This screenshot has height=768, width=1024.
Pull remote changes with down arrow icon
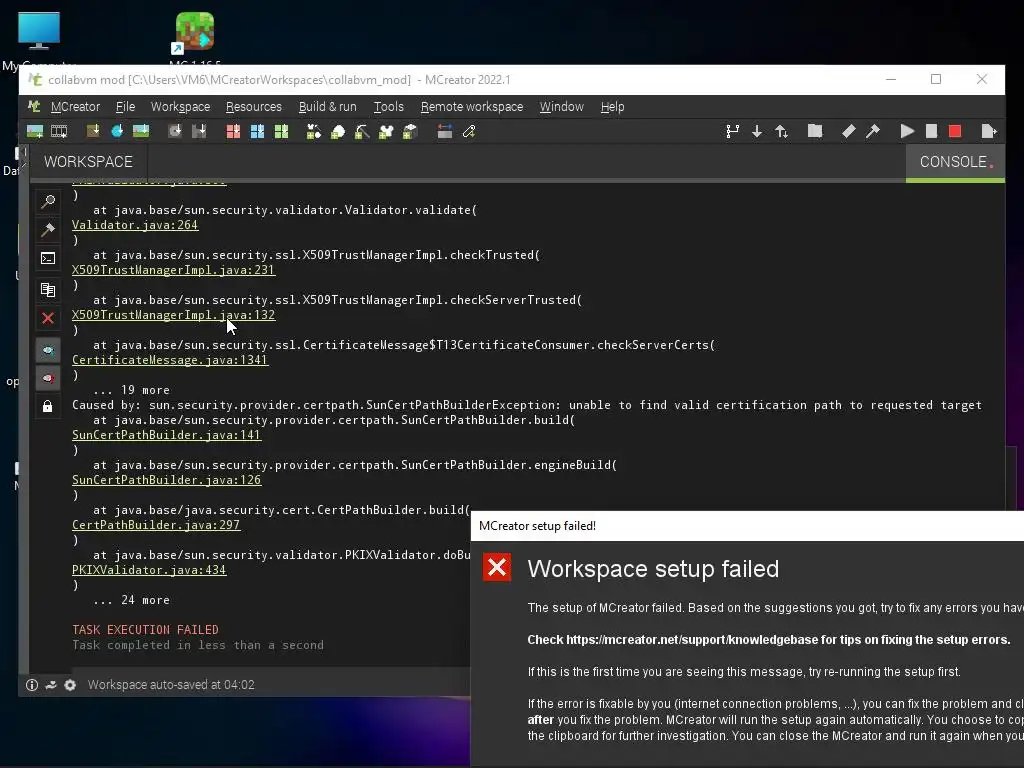pyautogui.click(x=757, y=132)
